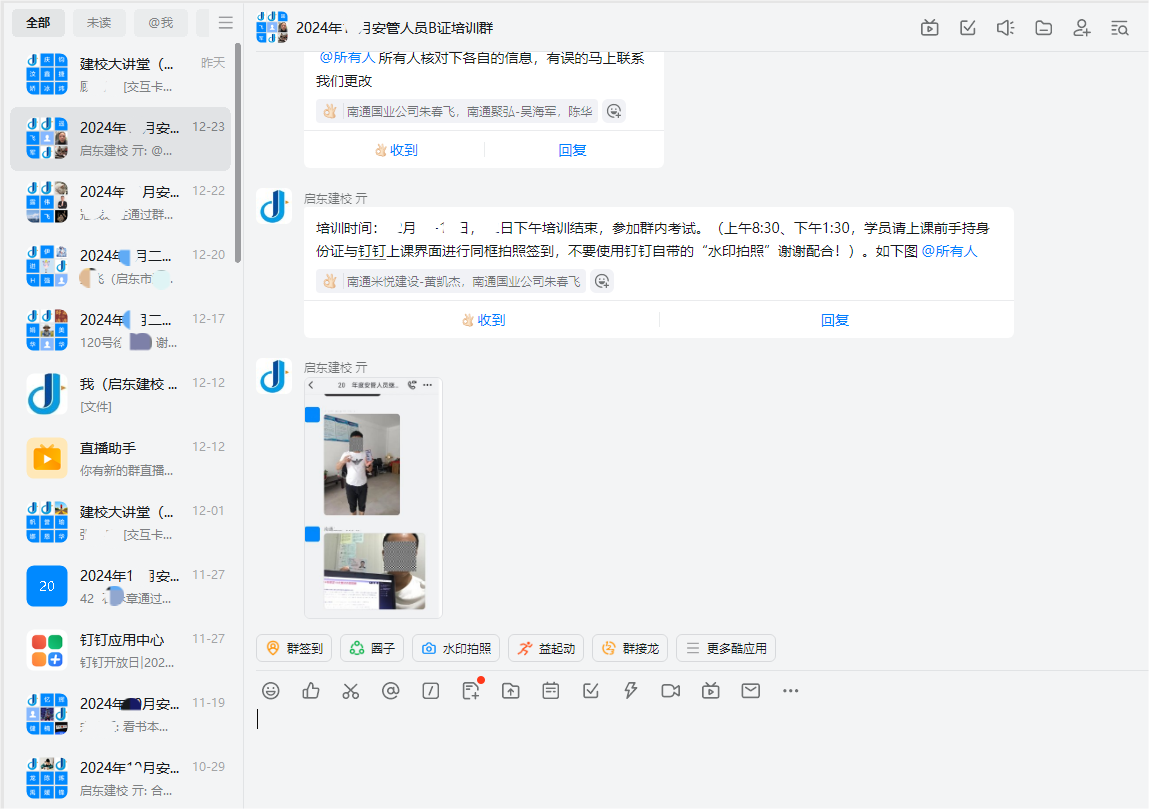Open sender avatar beside the 培训时间 message
Screen dimensions: 1149x809
point(274,206)
